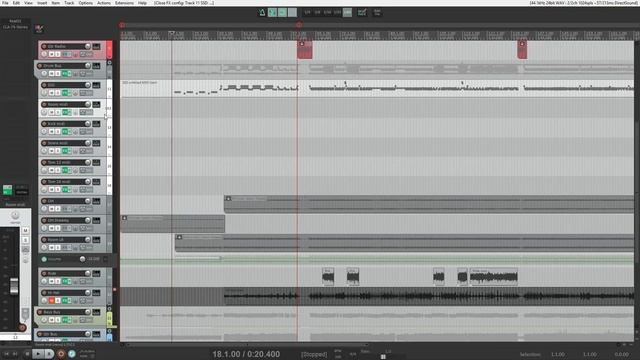640x360 pixels.
Task: Arm the Kick midi track for recording
Action: [44, 124]
